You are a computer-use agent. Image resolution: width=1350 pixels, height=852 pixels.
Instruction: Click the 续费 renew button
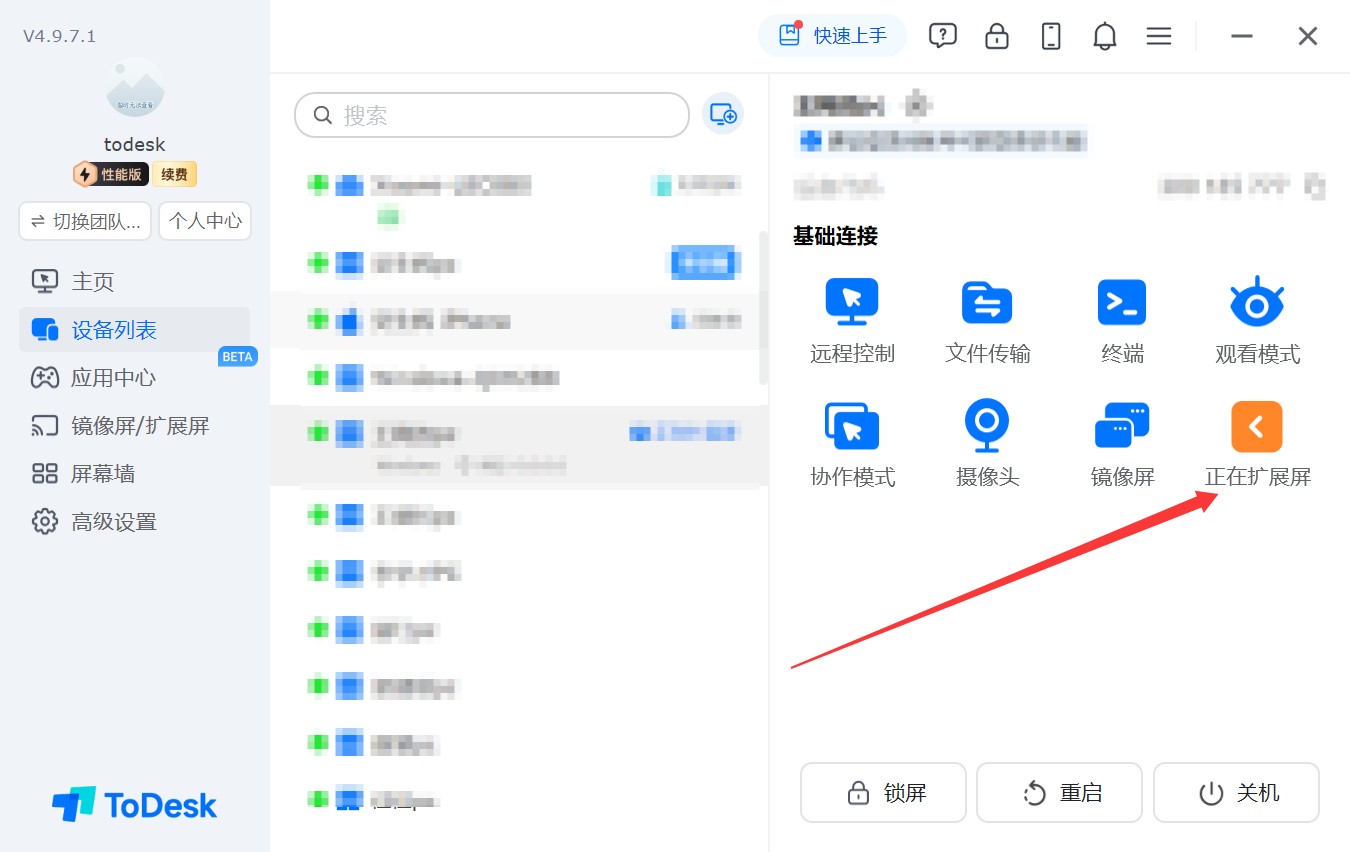pyautogui.click(x=175, y=175)
